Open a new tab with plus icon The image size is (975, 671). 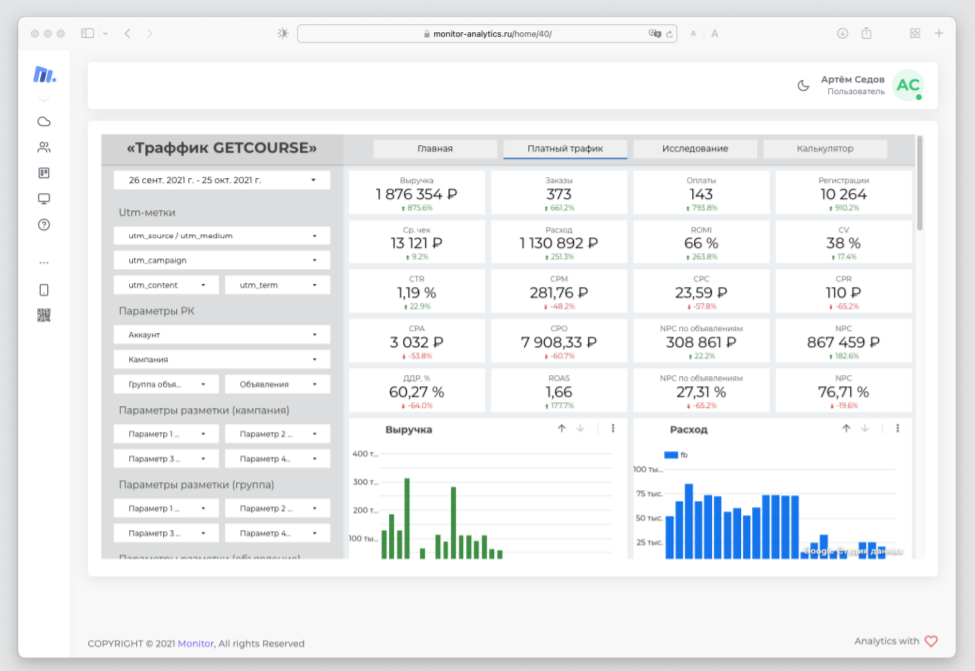pyautogui.click(x=939, y=34)
